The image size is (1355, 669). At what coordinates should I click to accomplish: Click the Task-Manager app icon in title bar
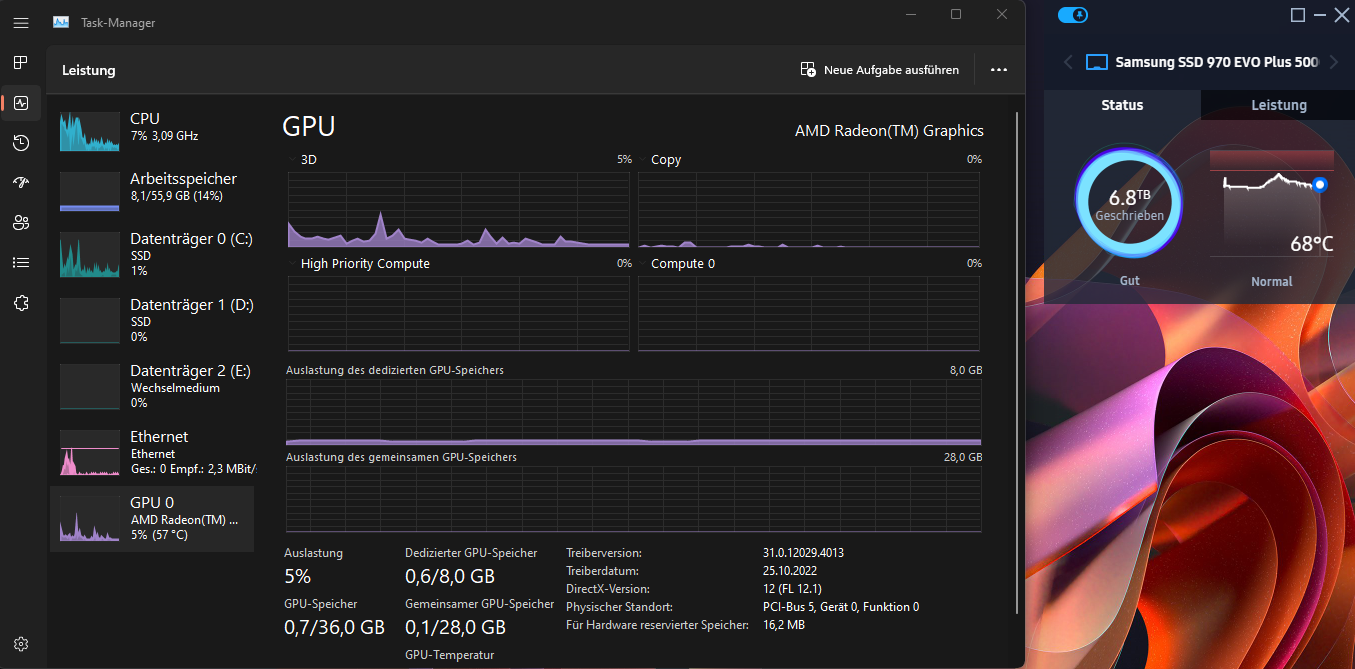point(61,22)
